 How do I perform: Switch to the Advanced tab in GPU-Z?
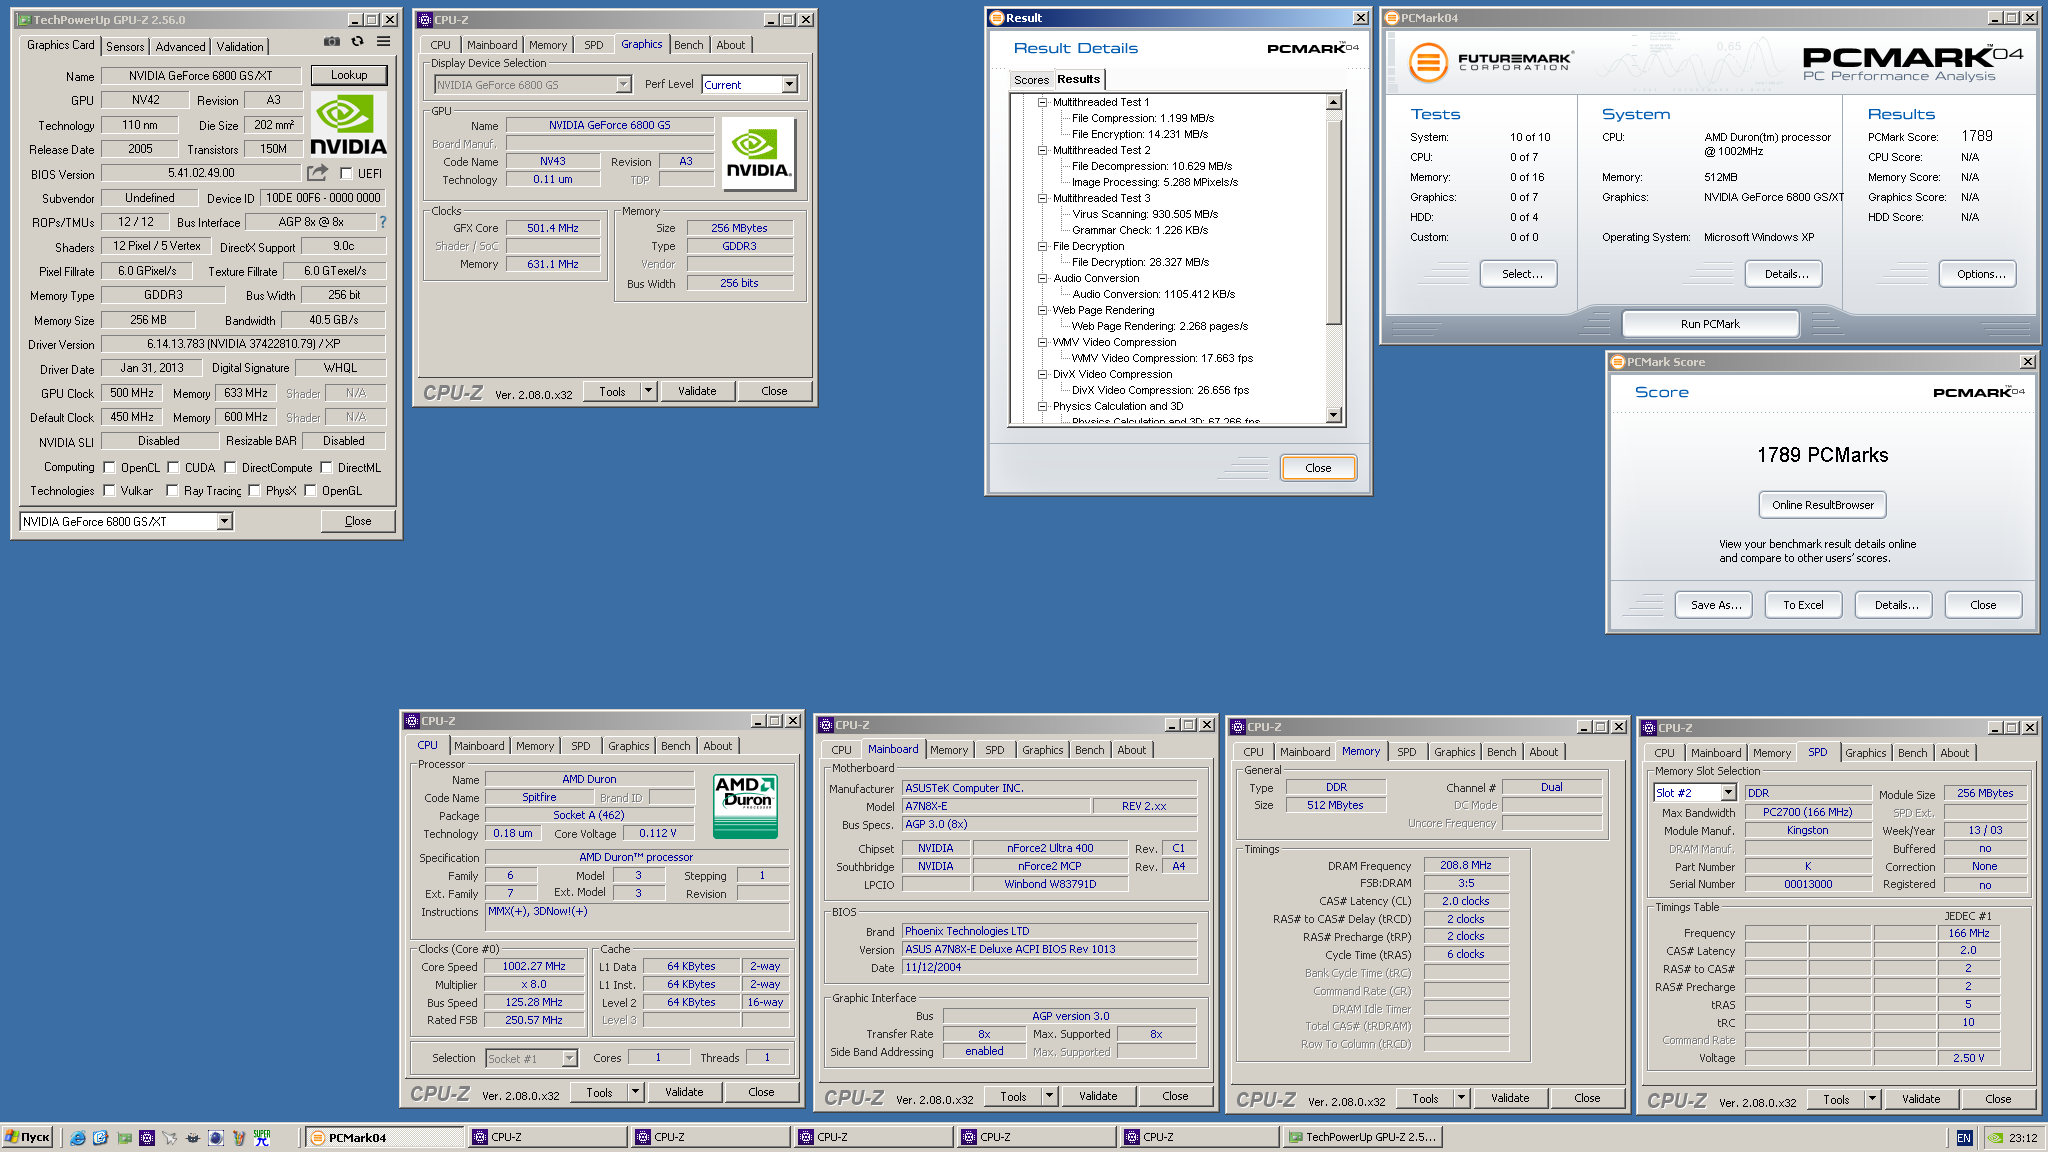[180, 46]
